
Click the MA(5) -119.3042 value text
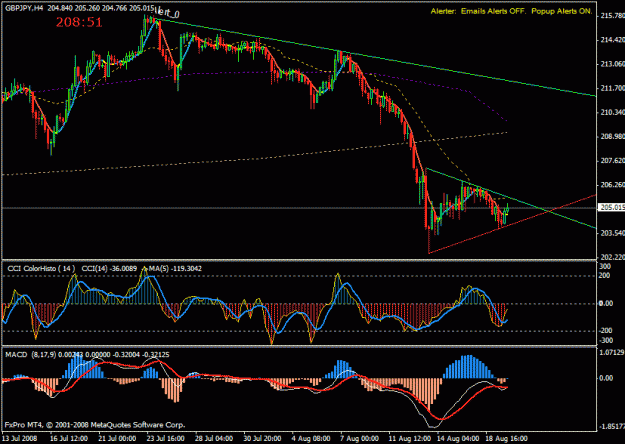(x=175, y=269)
